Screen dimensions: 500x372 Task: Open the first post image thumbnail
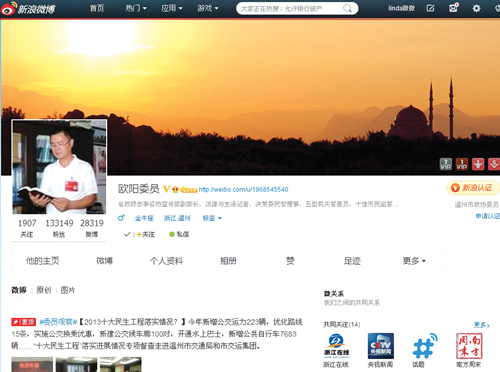pos(32,365)
